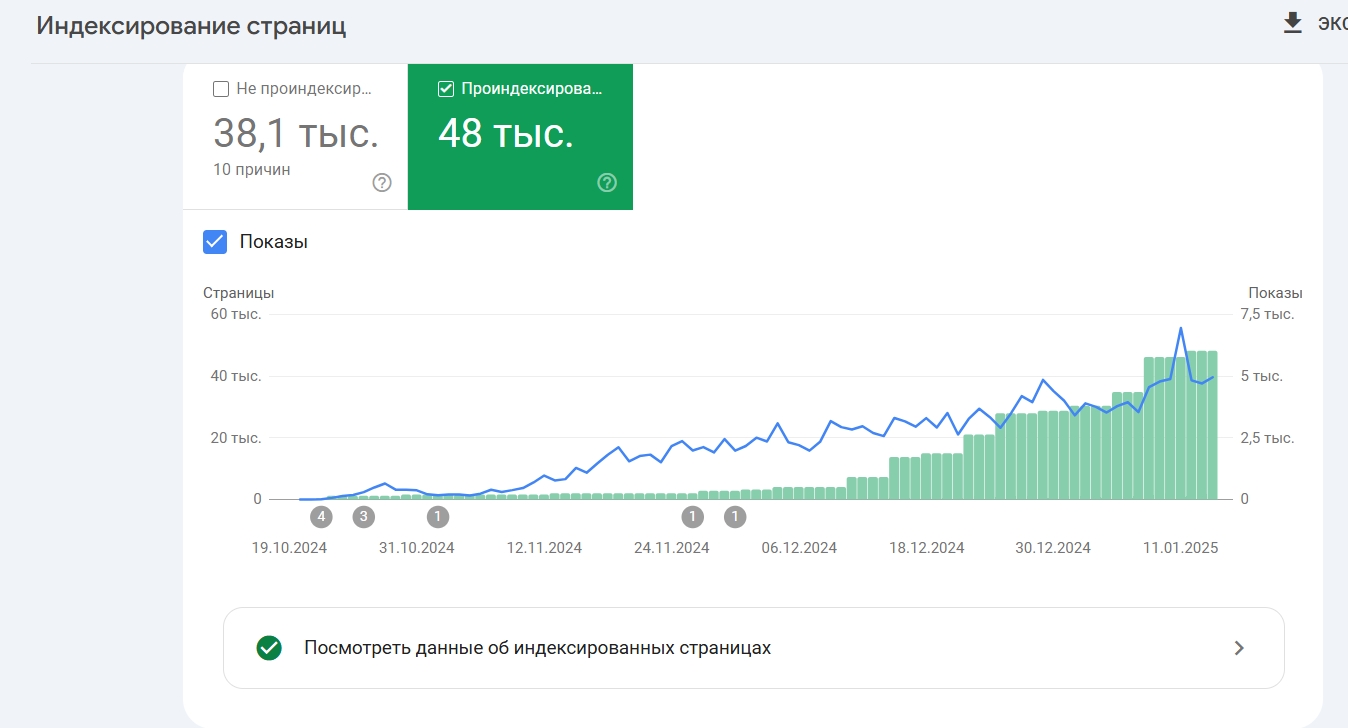Click the green checkmark circle icon
Screen dimensions: 1348x728
(x=268, y=648)
